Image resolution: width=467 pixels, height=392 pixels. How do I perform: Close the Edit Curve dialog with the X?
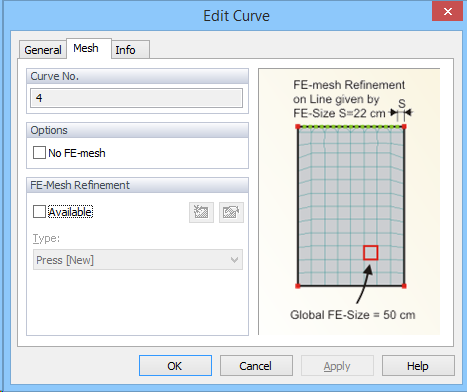tap(447, 12)
